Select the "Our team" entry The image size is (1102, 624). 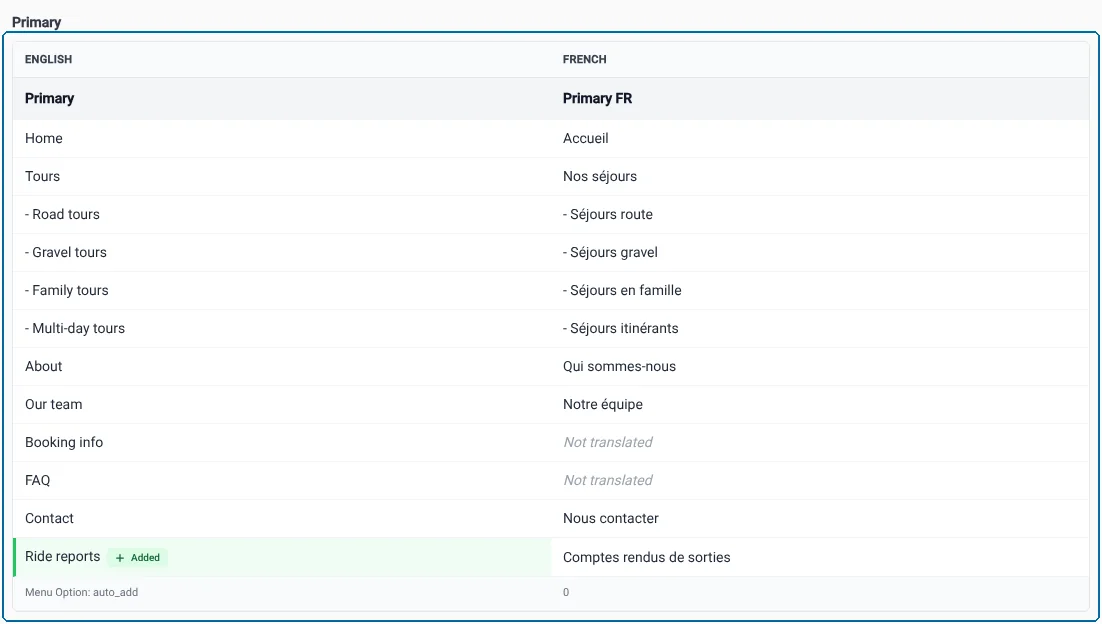pyautogui.click(x=53, y=404)
